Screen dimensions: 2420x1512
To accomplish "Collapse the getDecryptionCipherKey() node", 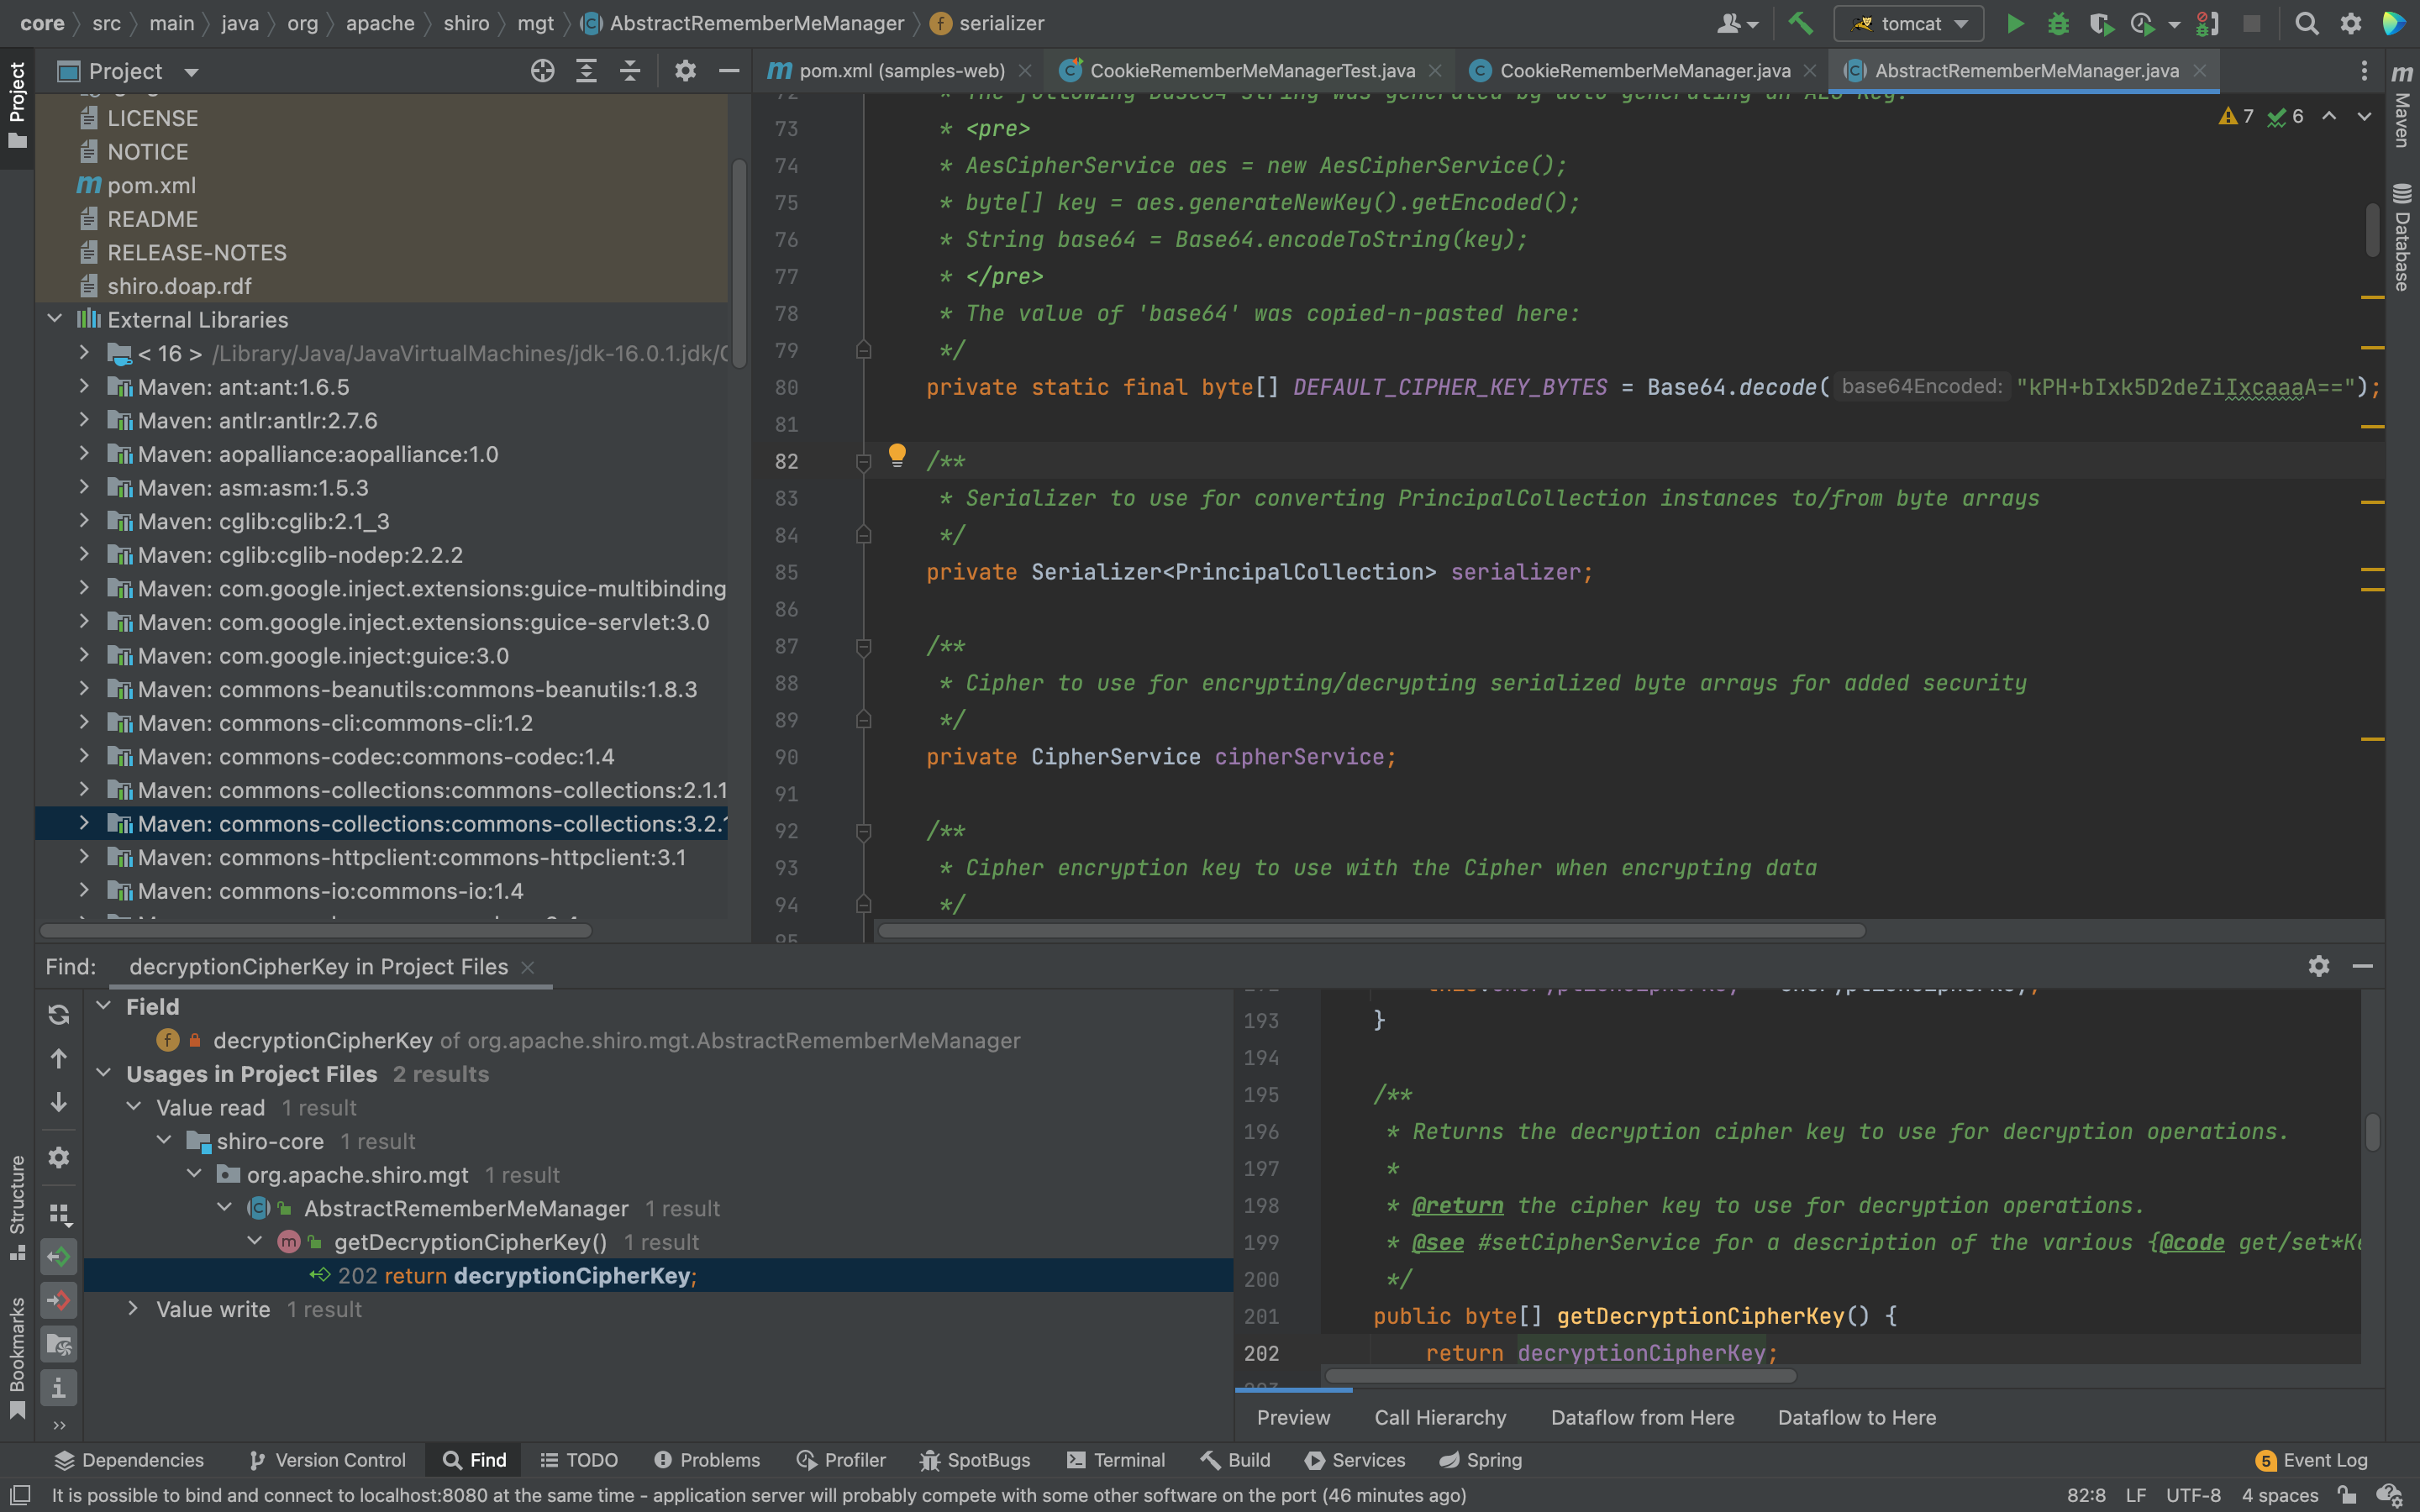I will coord(255,1241).
